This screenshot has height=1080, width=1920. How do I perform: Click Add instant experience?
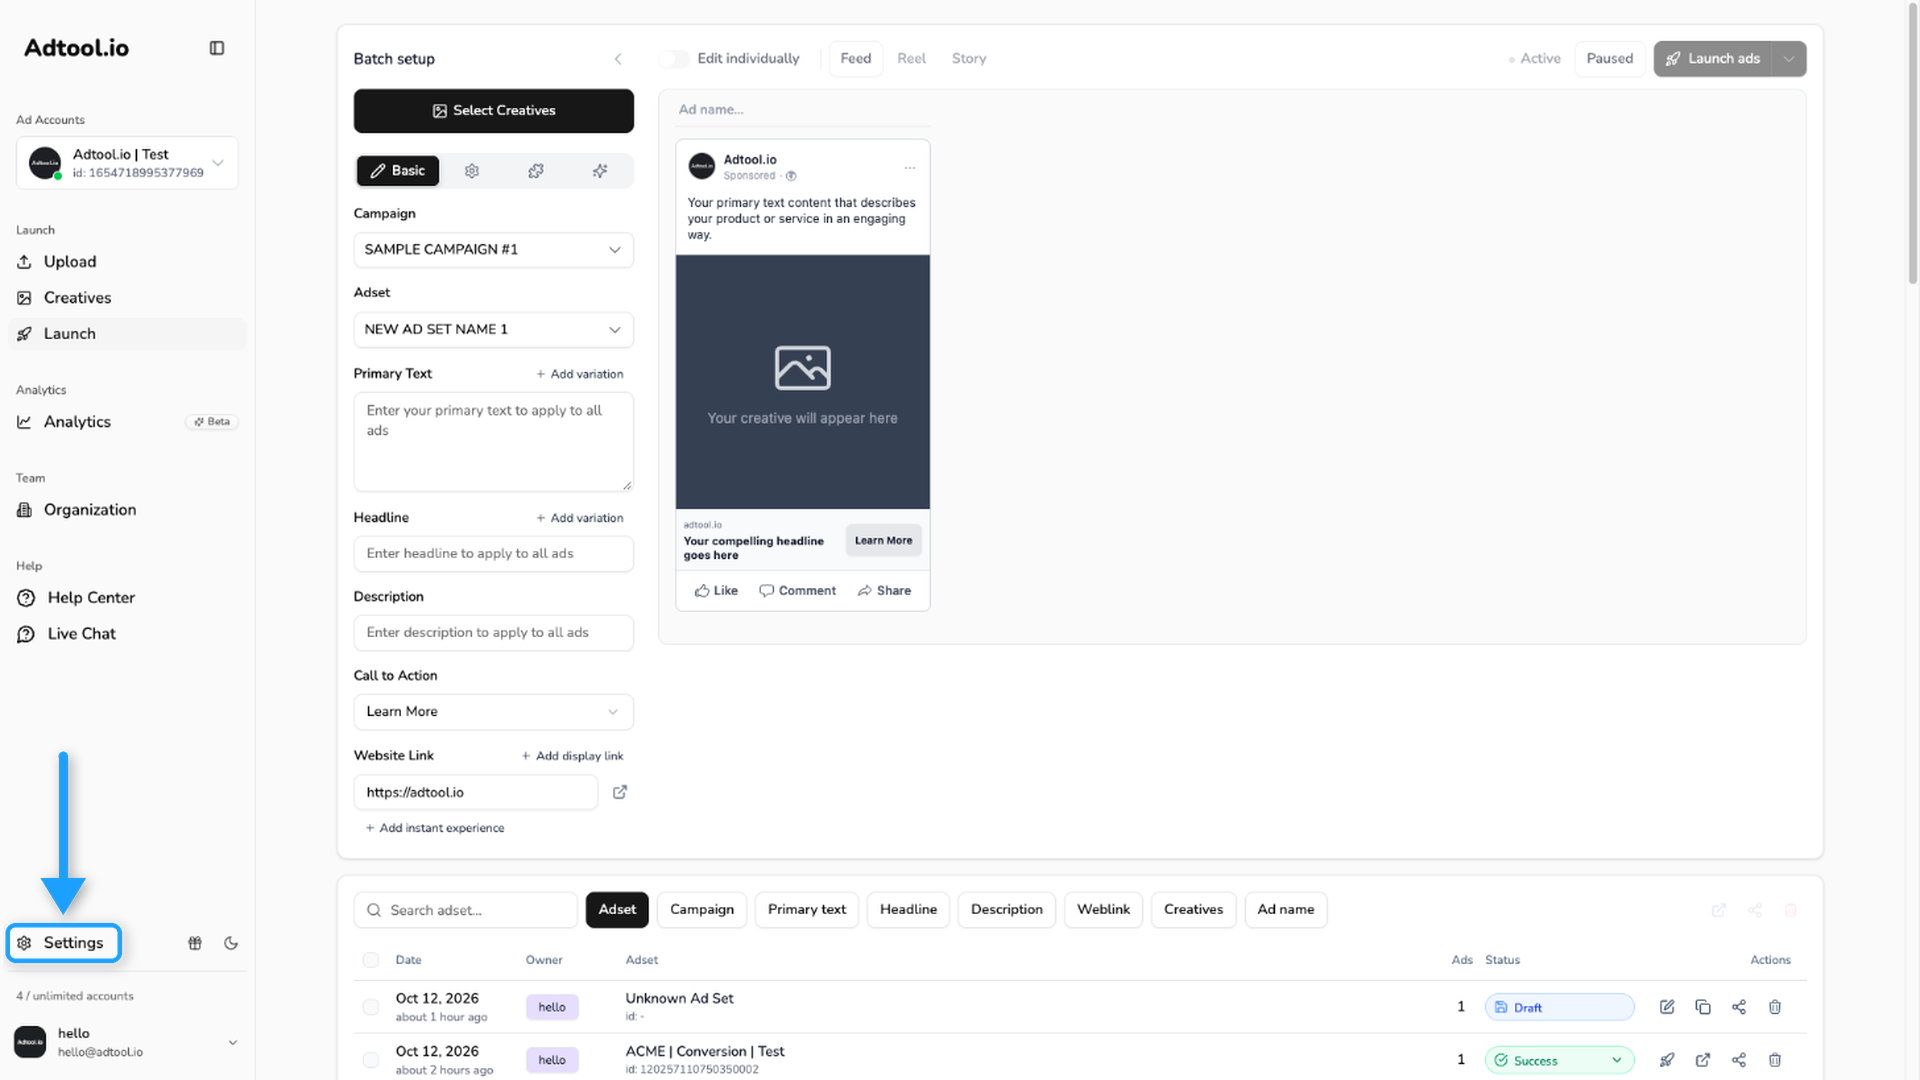point(435,828)
